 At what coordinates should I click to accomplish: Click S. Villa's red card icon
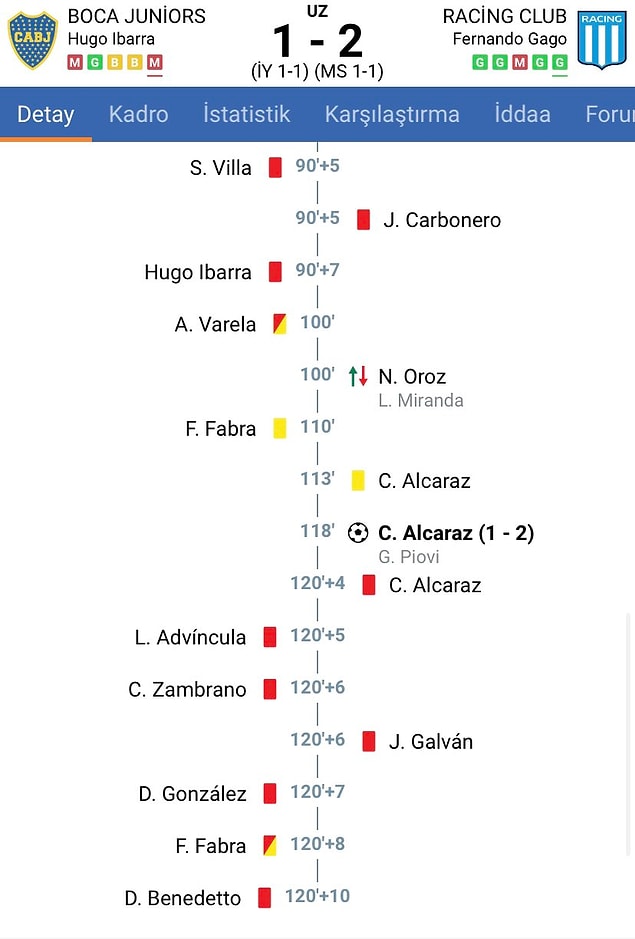tap(275, 167)
